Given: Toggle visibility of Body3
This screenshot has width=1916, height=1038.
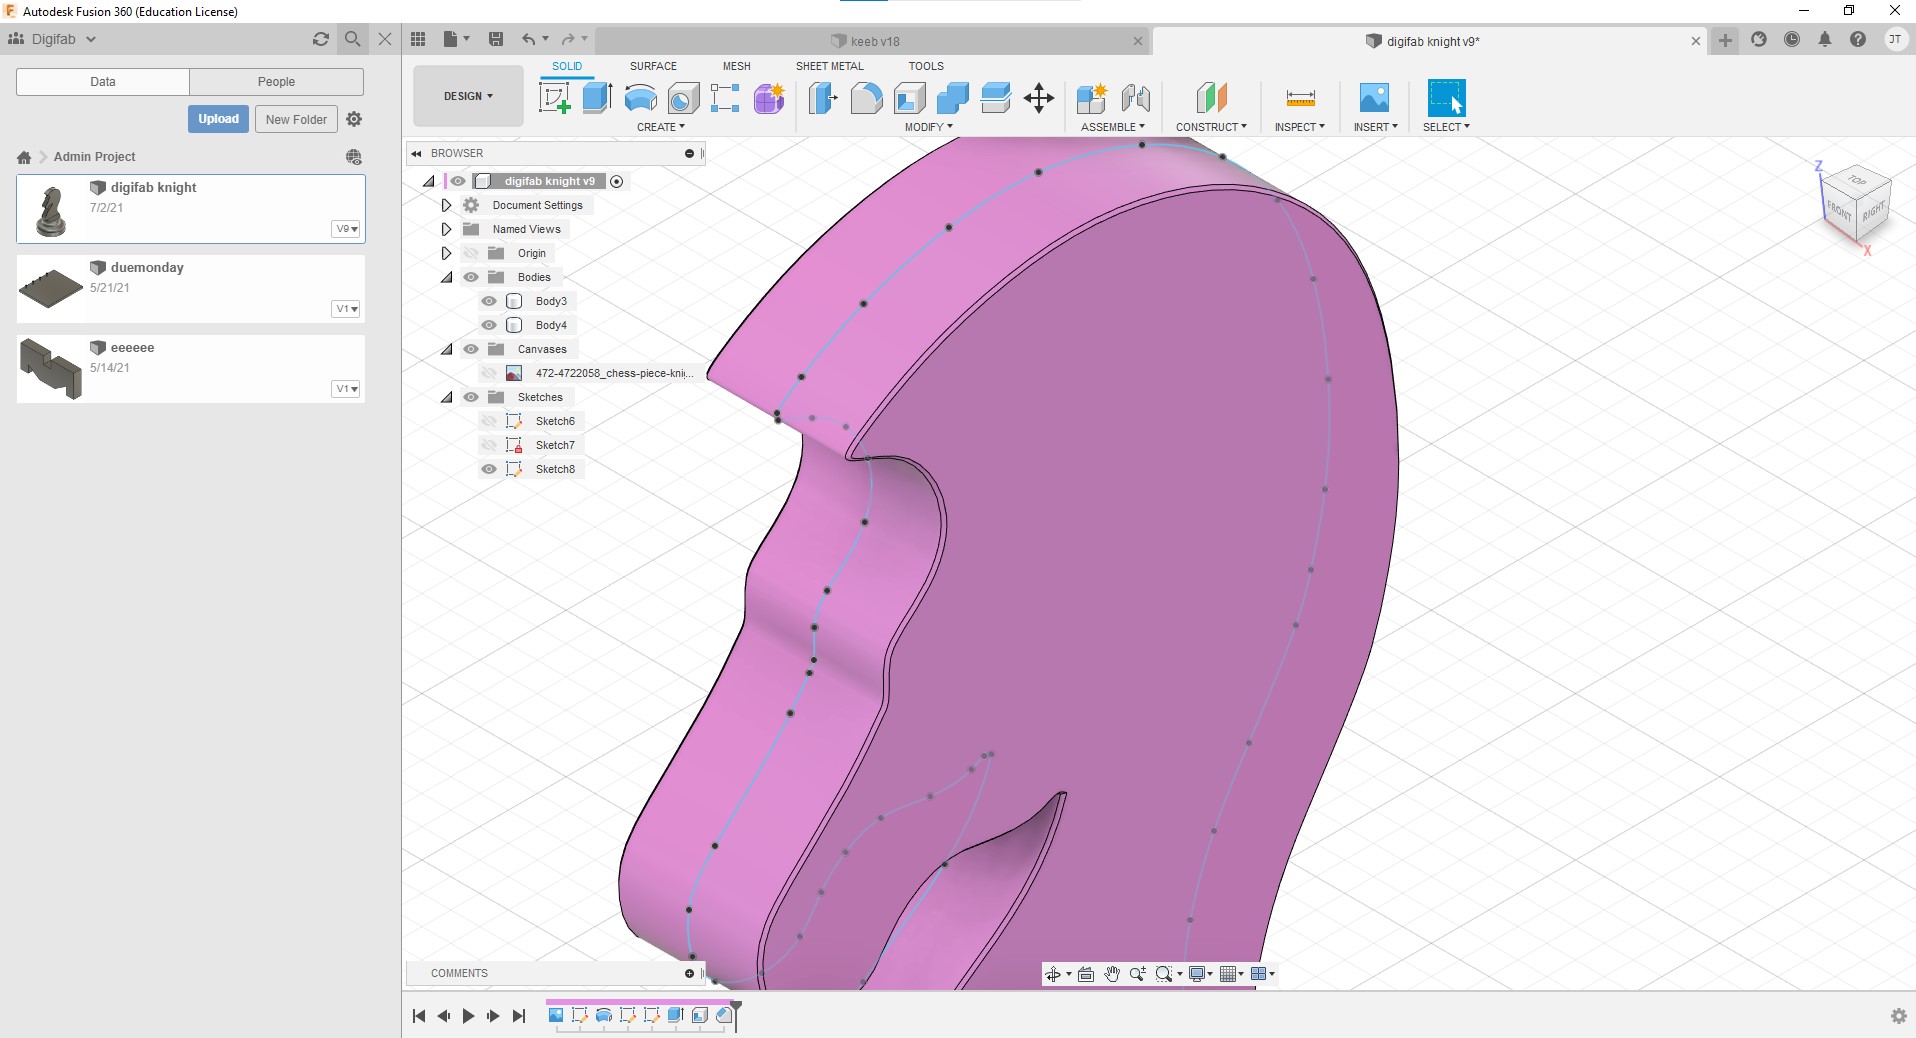Looking at the screenshot, I should tap(489, 301).
